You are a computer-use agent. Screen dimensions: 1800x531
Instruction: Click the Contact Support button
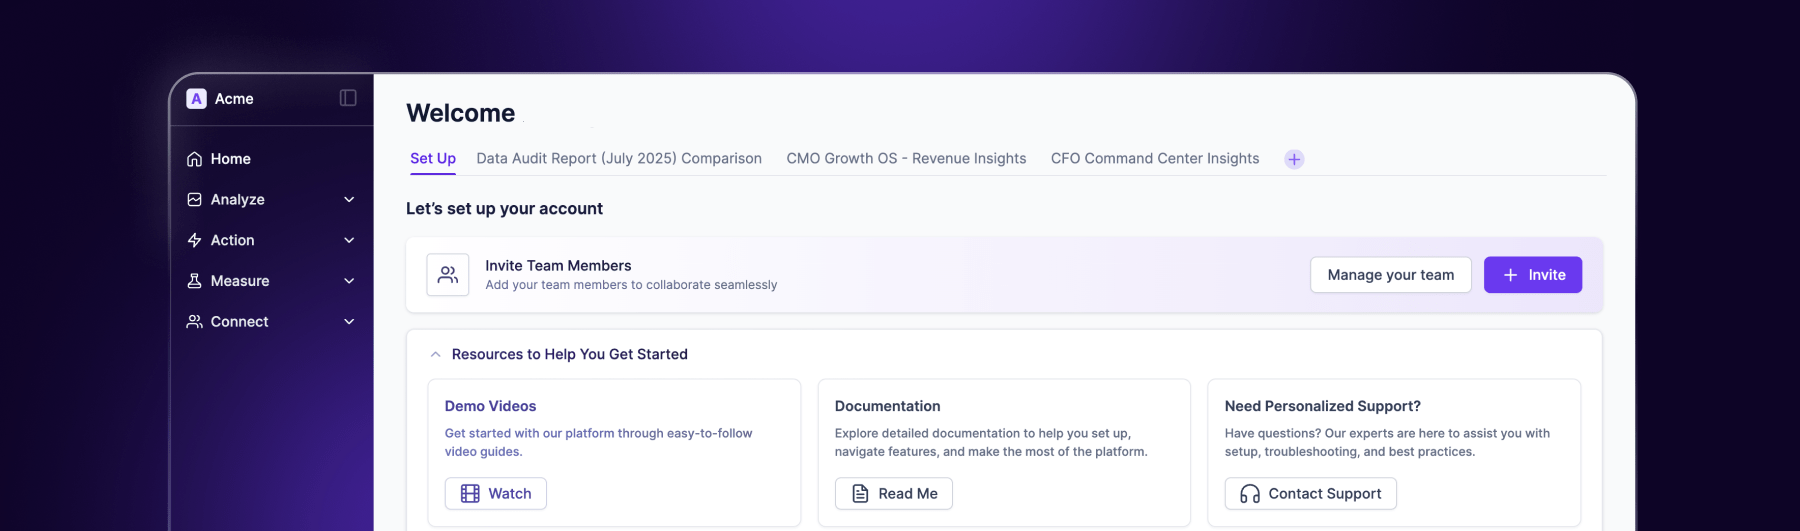pyautogui.click(x=1310, y=494)
